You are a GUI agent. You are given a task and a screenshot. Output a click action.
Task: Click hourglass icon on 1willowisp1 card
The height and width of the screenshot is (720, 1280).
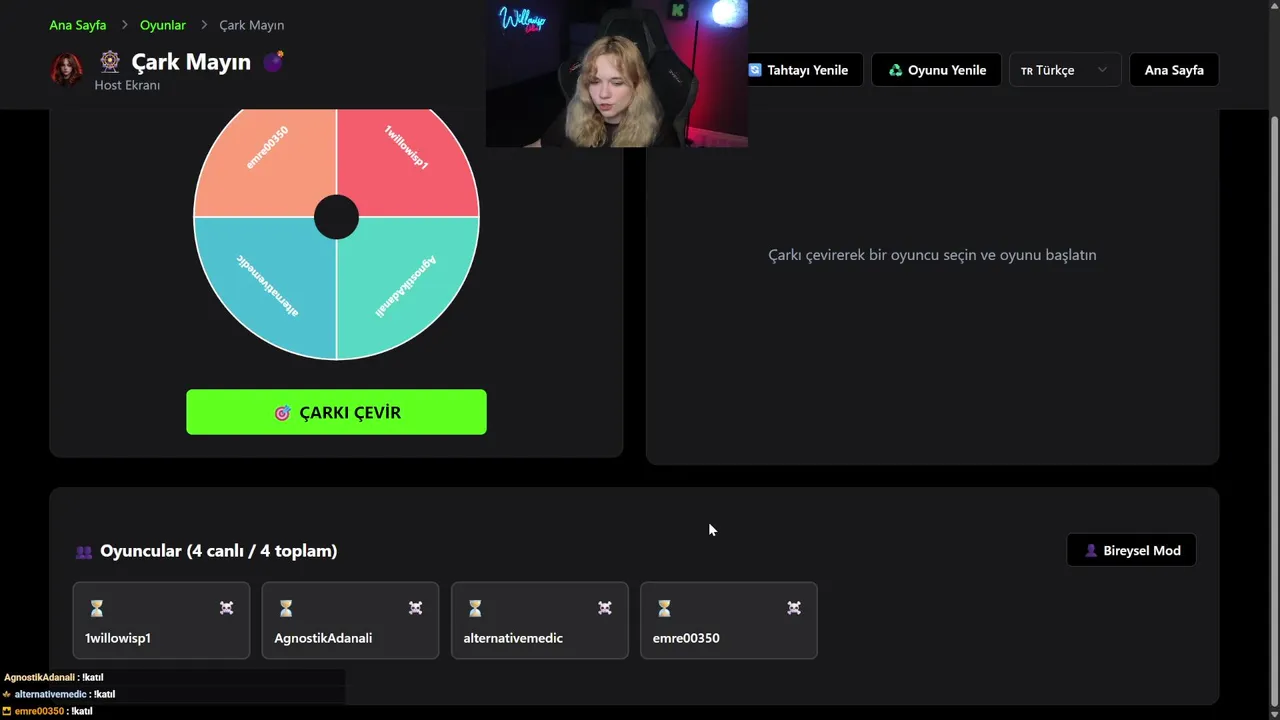pos(96,608)
